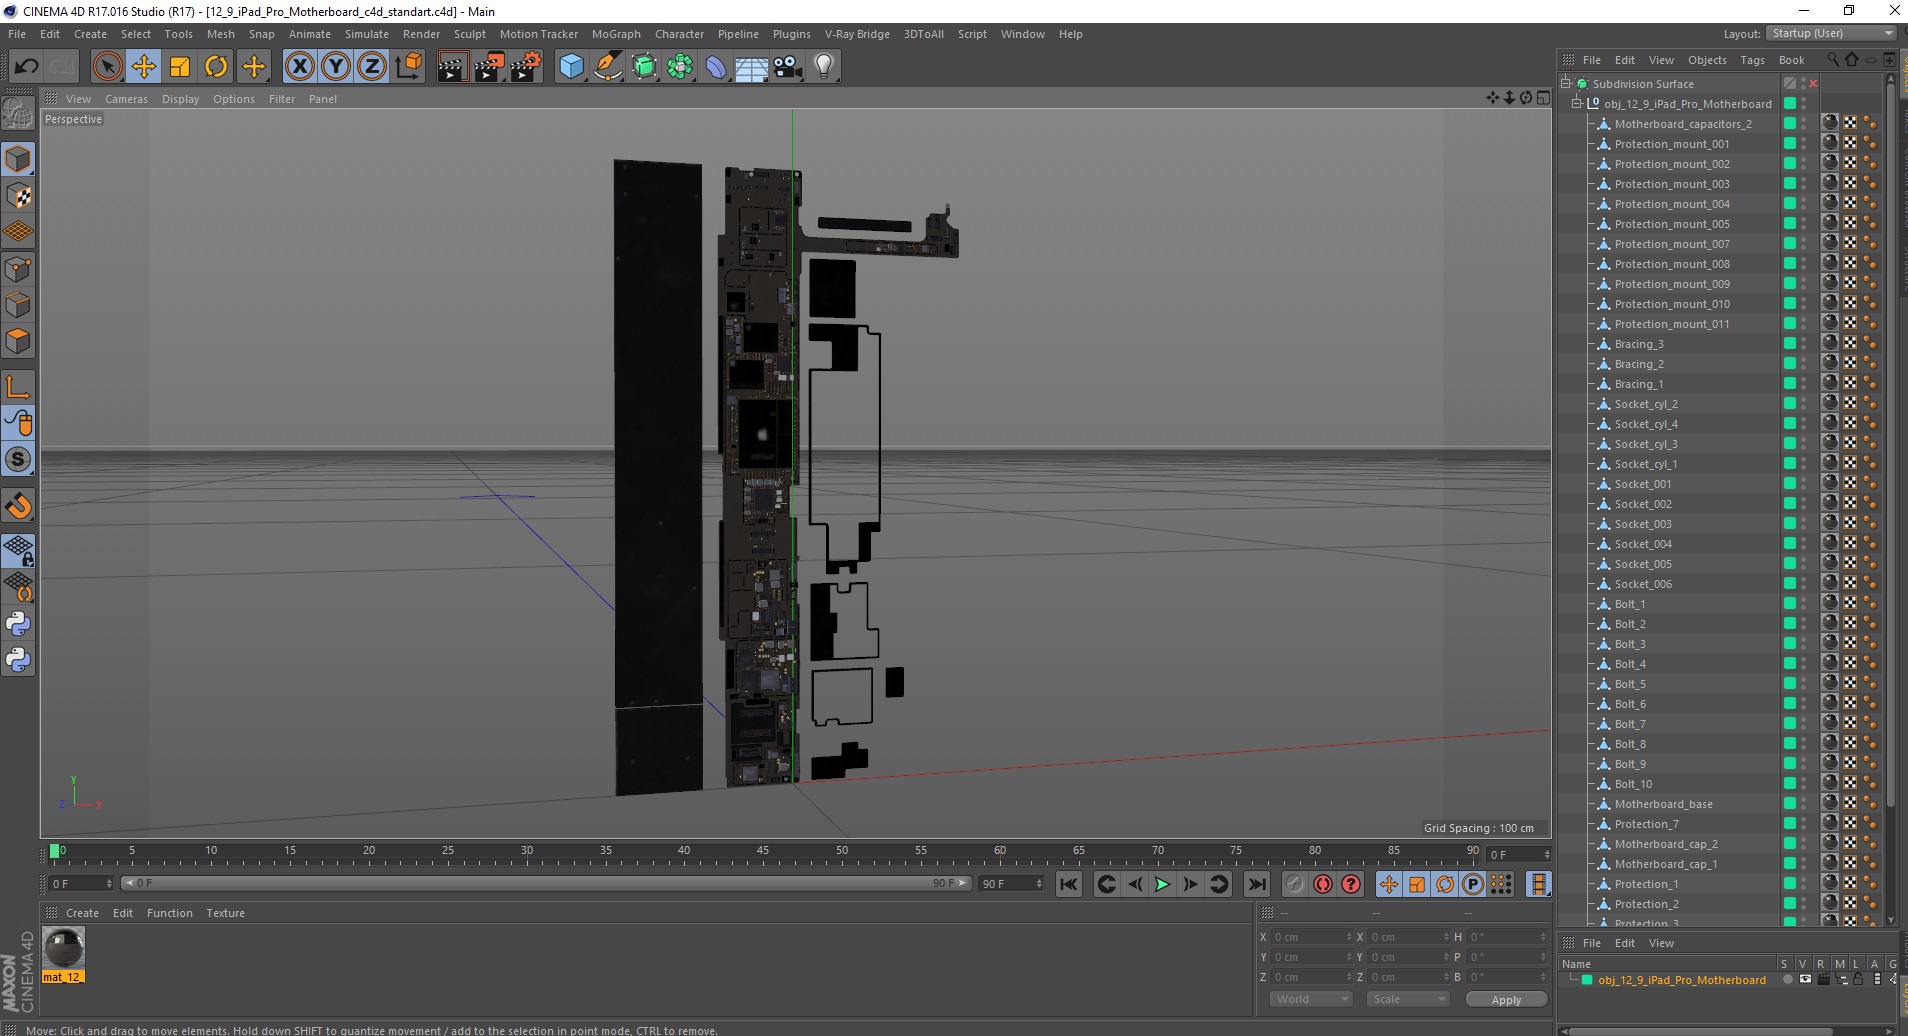Click the coordinate system icon
1908x1036 pixels.
pos(408,67)
